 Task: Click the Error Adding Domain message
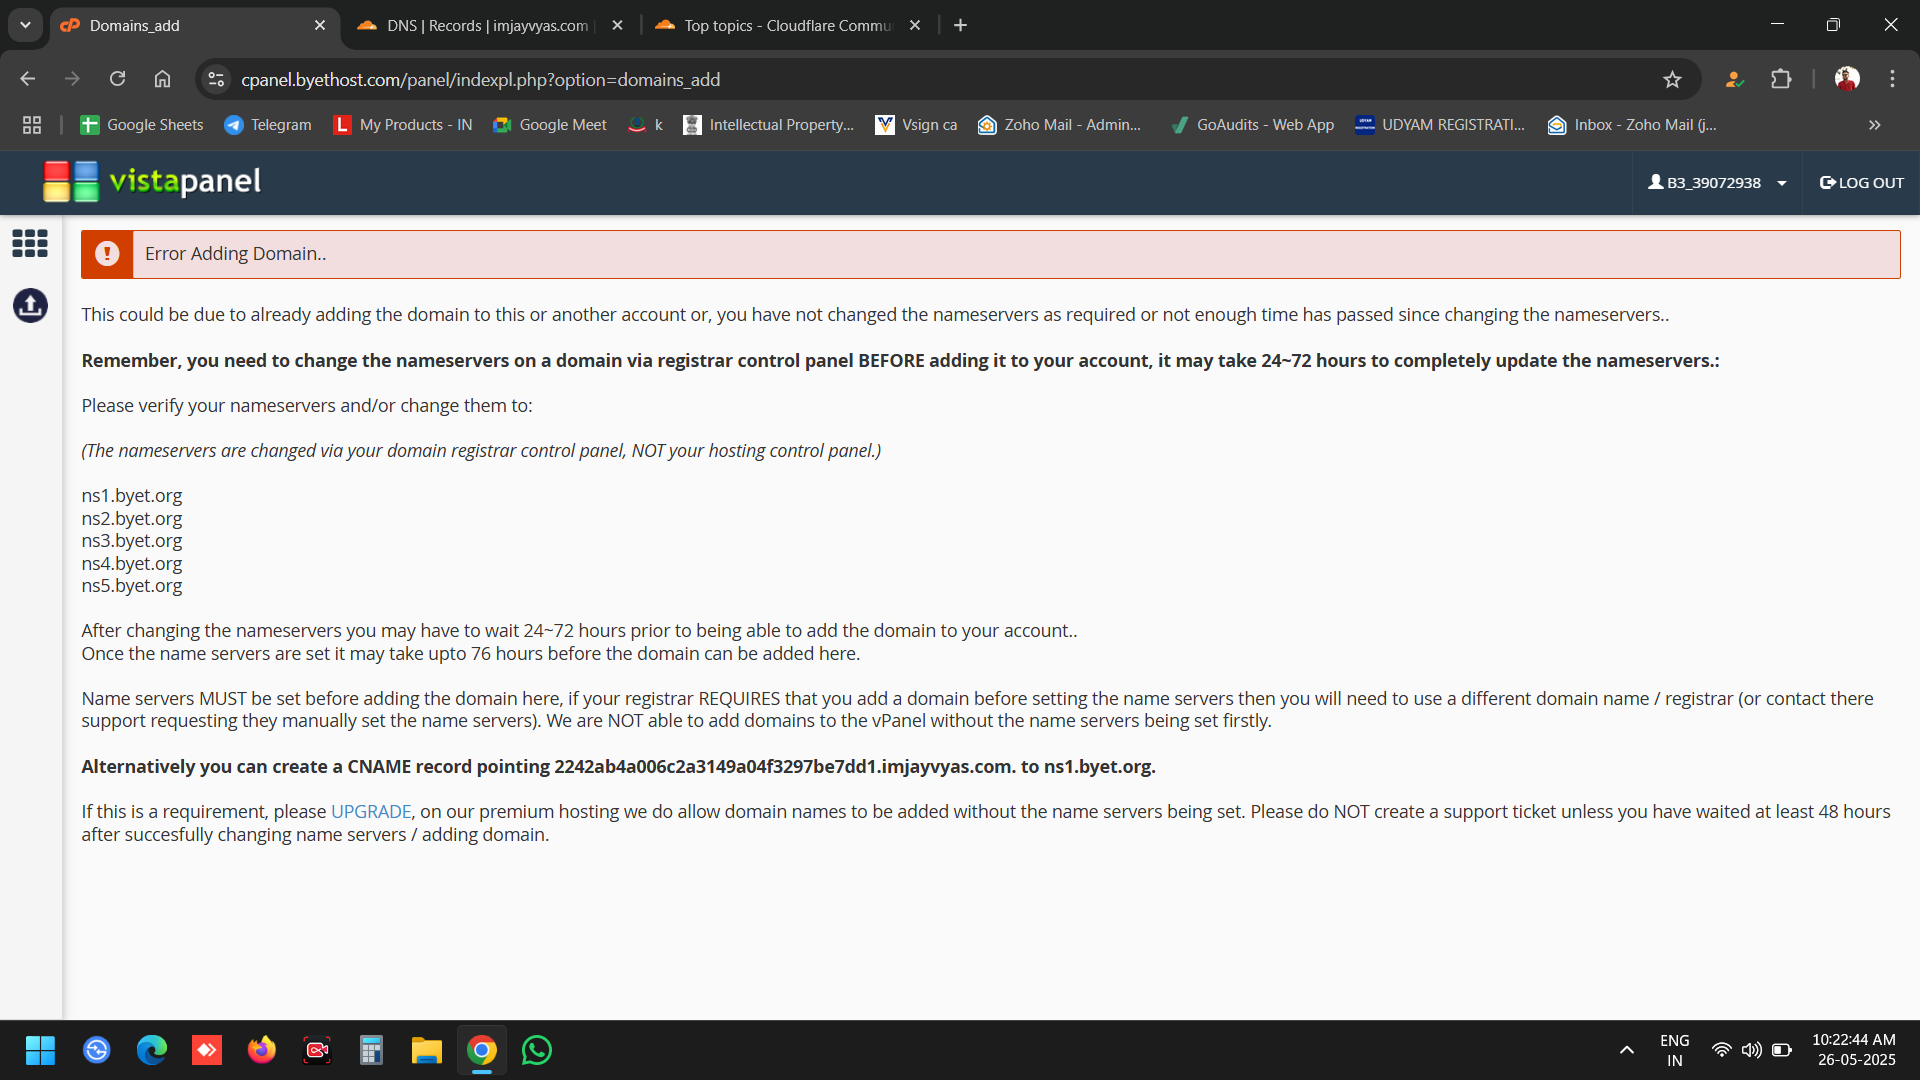[236, 254]
